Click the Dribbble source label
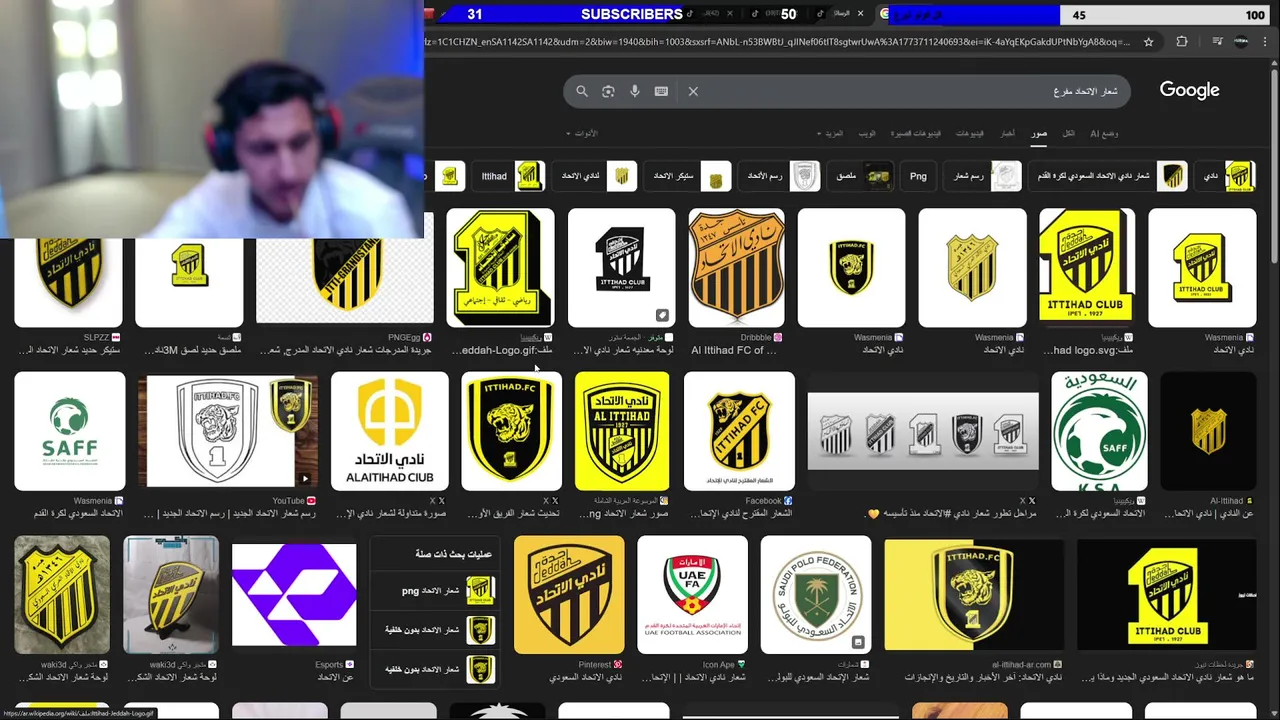1280x720 pixels. (x=756, y=338)
